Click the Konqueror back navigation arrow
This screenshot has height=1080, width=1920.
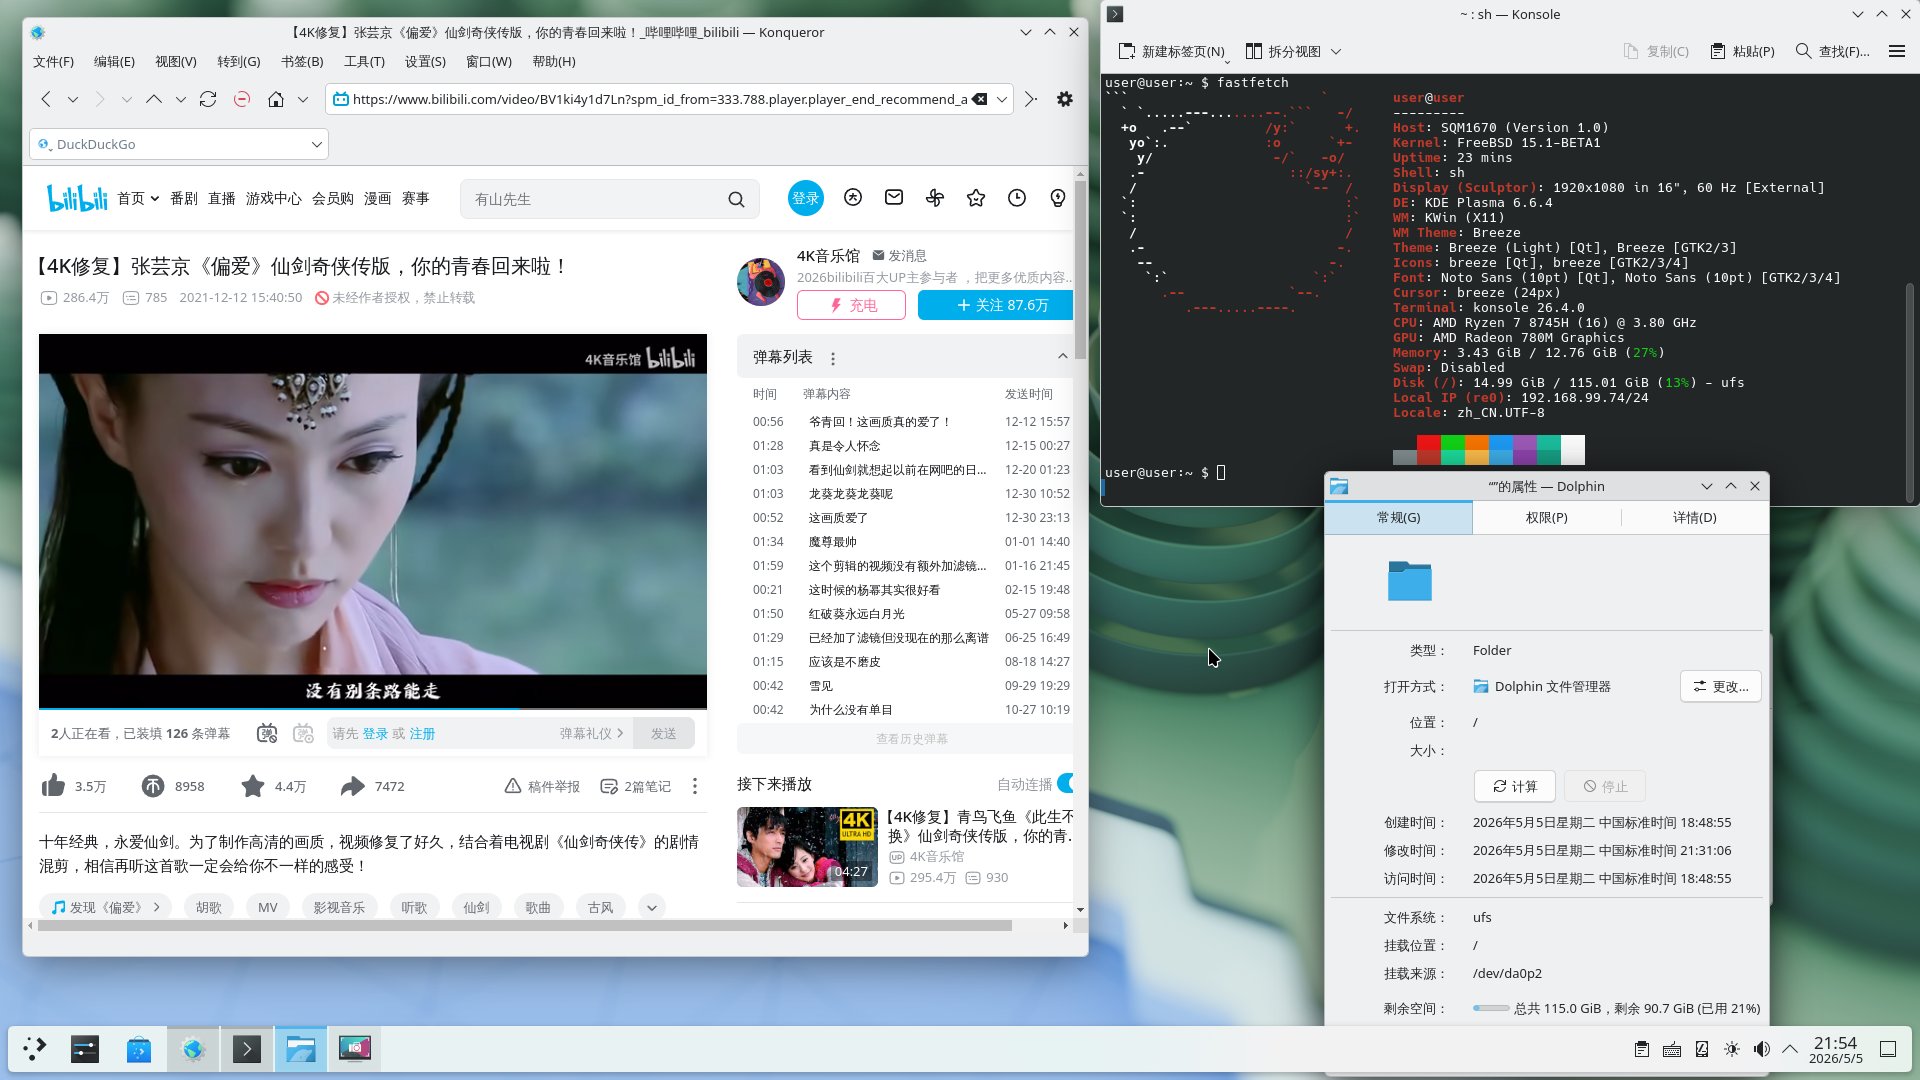coord(46,99)
